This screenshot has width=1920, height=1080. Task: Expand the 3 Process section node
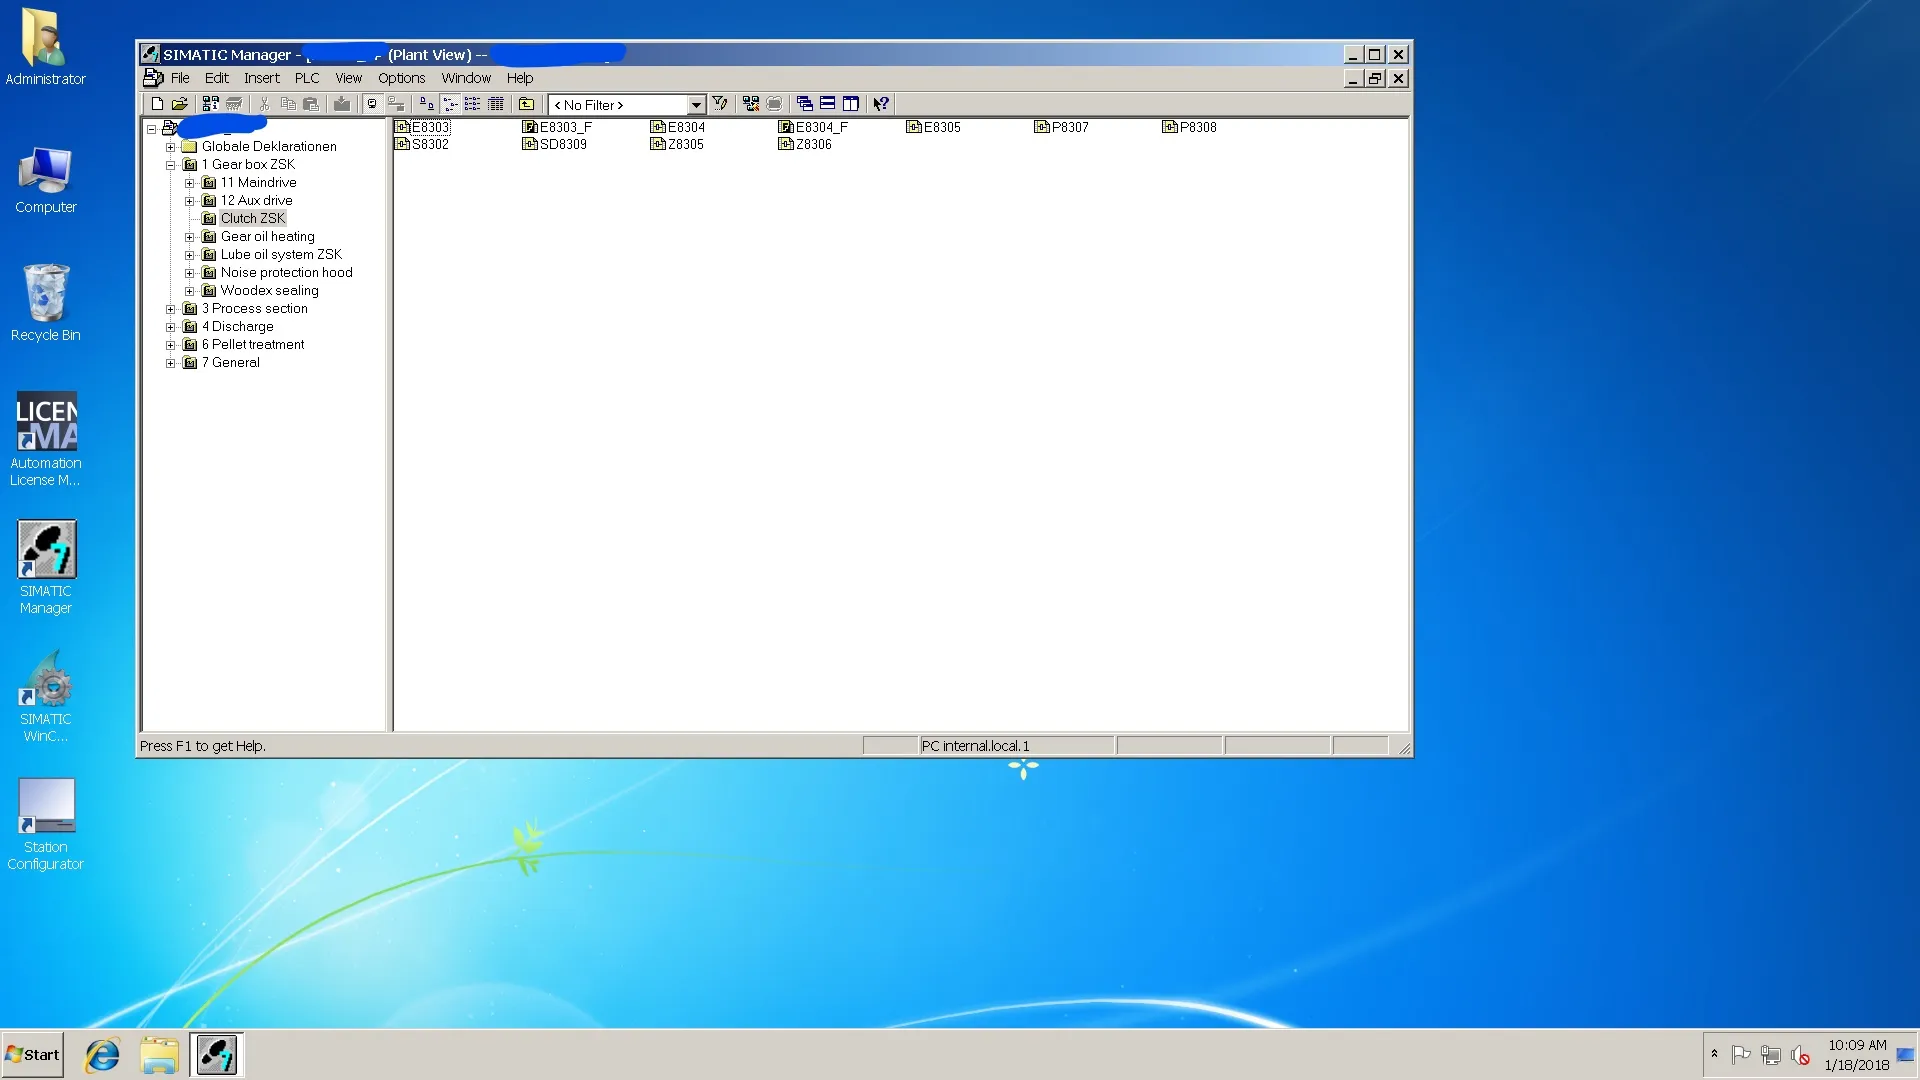tap(170, 309)
